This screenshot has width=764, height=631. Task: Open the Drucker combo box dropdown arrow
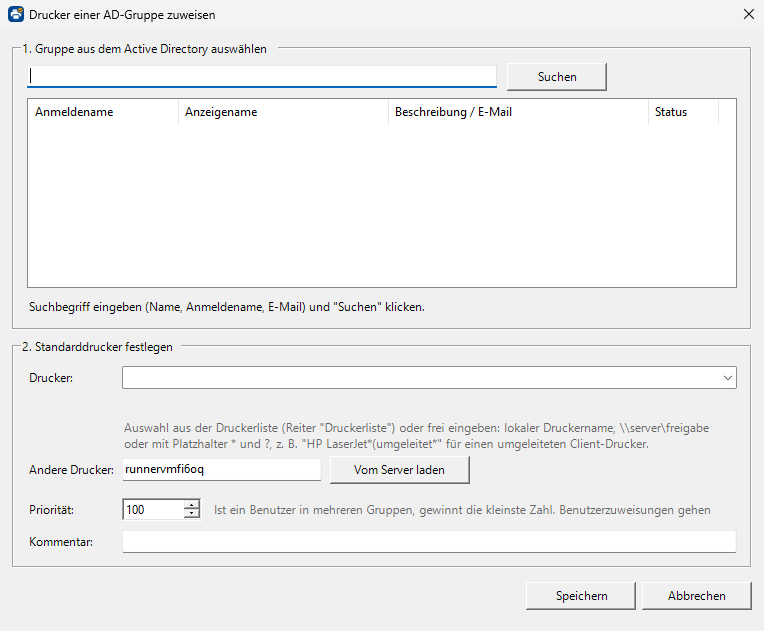728,378
